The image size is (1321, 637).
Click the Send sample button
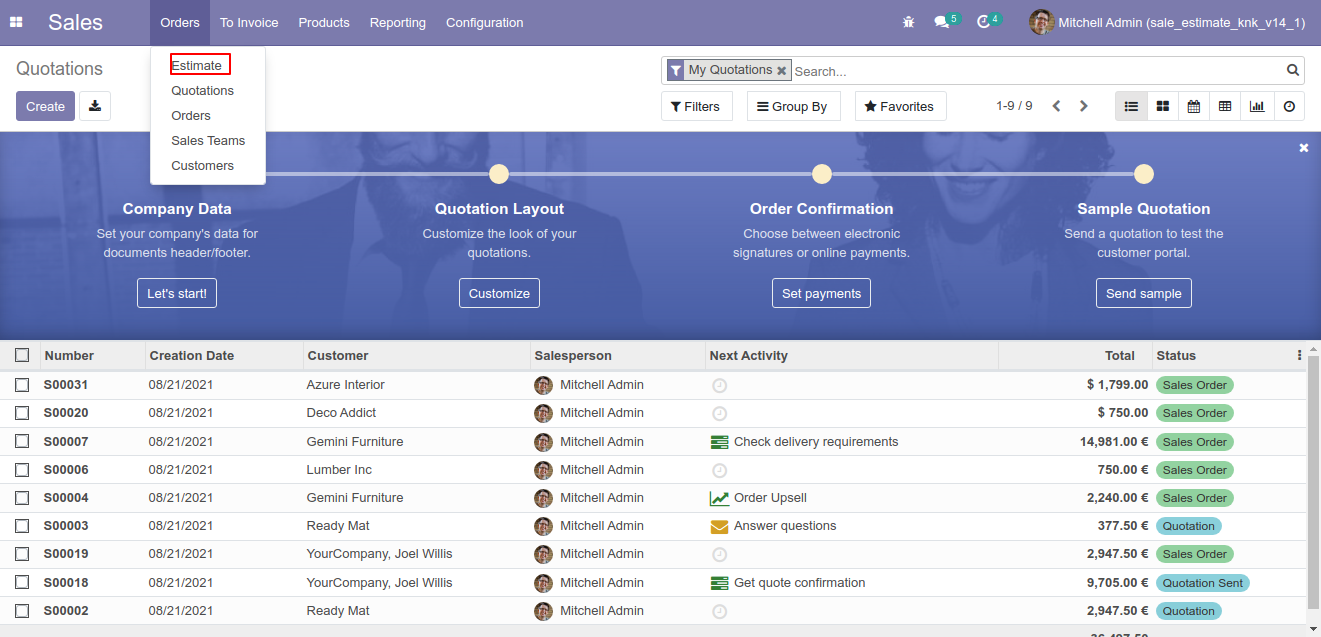pyautogui.click(x=1144, y=293)
